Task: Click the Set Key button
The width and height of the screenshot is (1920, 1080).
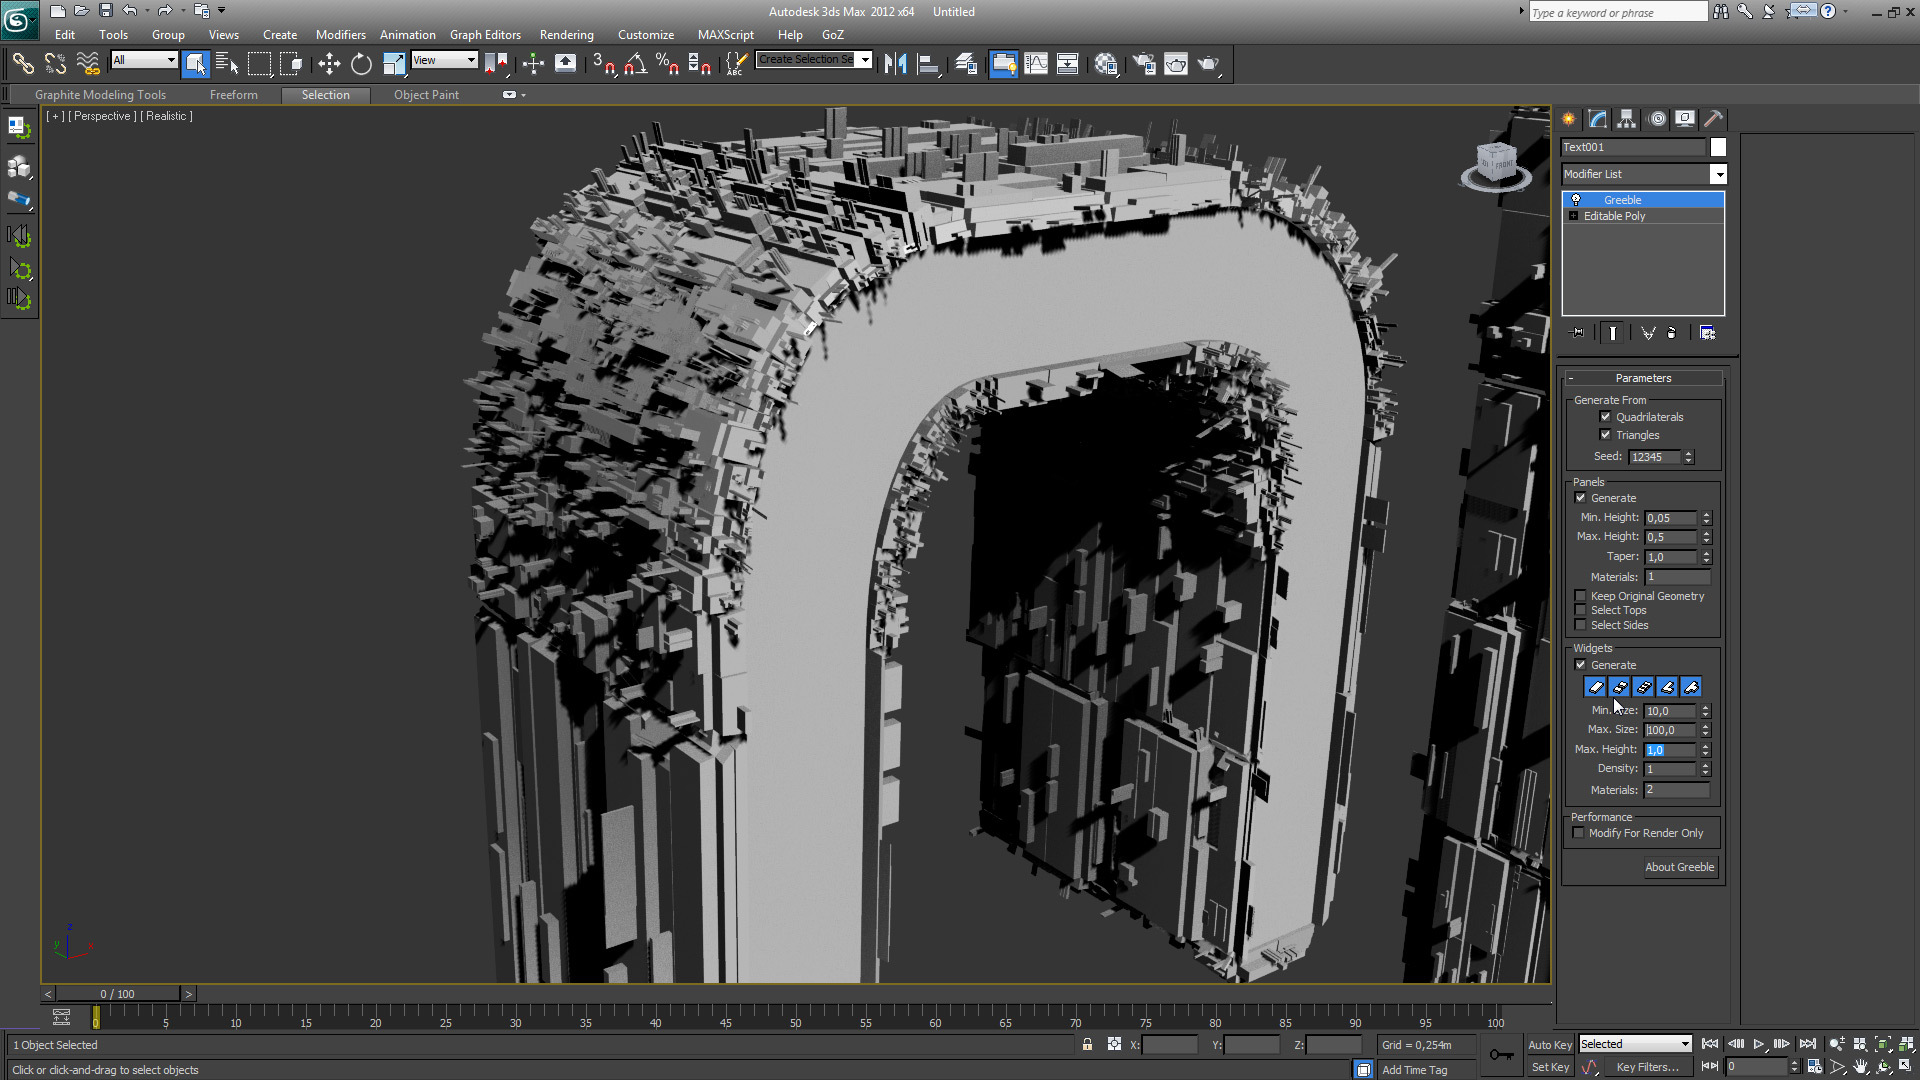Action: (x=1550, y=1067)
